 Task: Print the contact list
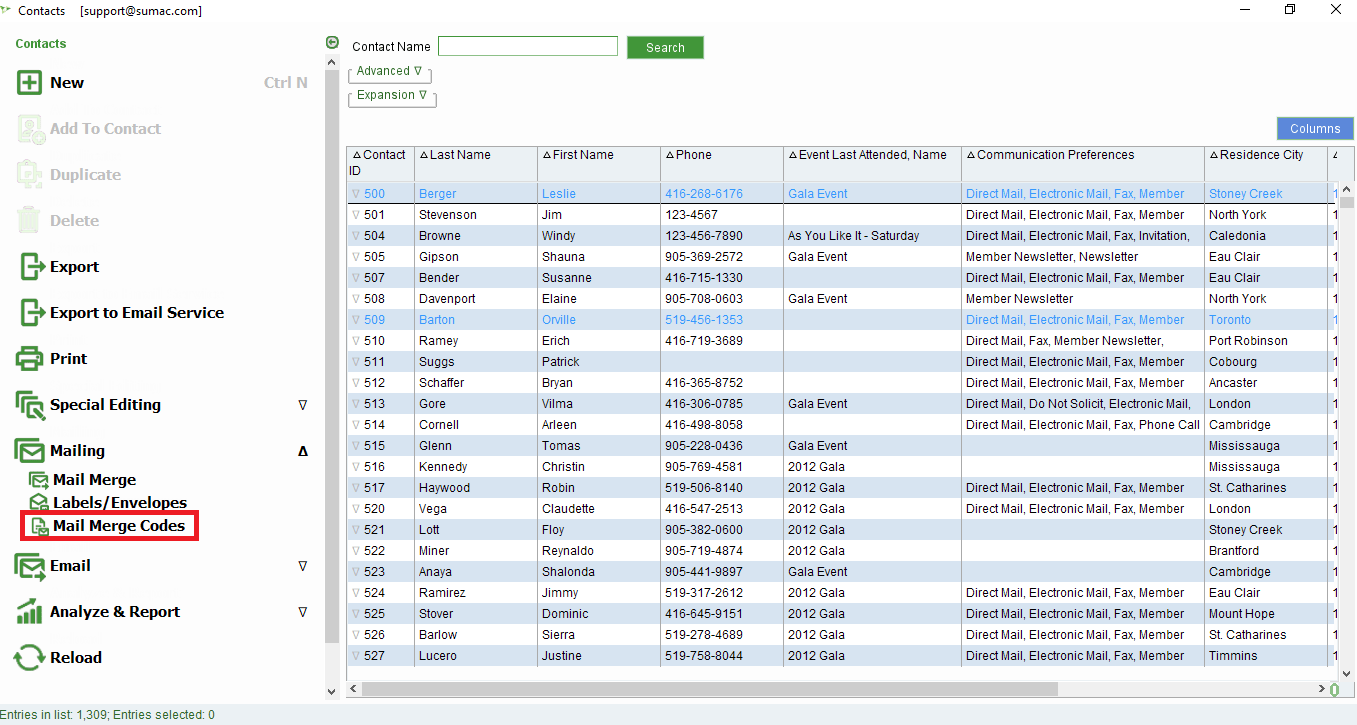pos(68,358)
